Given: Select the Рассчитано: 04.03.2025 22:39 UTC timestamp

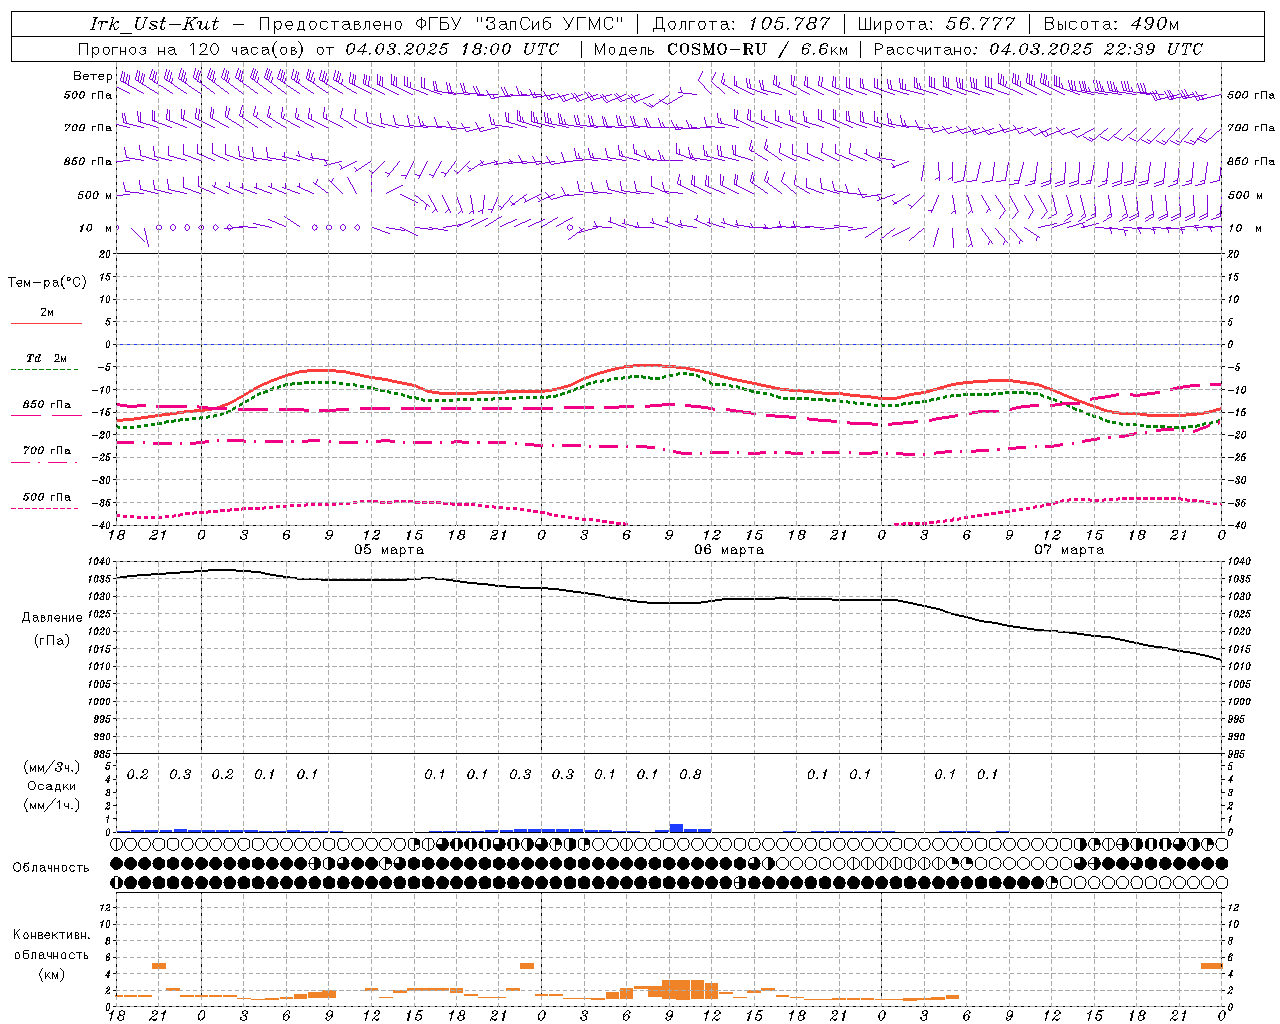Looking at the screenshot, I should click(1038, 48).
